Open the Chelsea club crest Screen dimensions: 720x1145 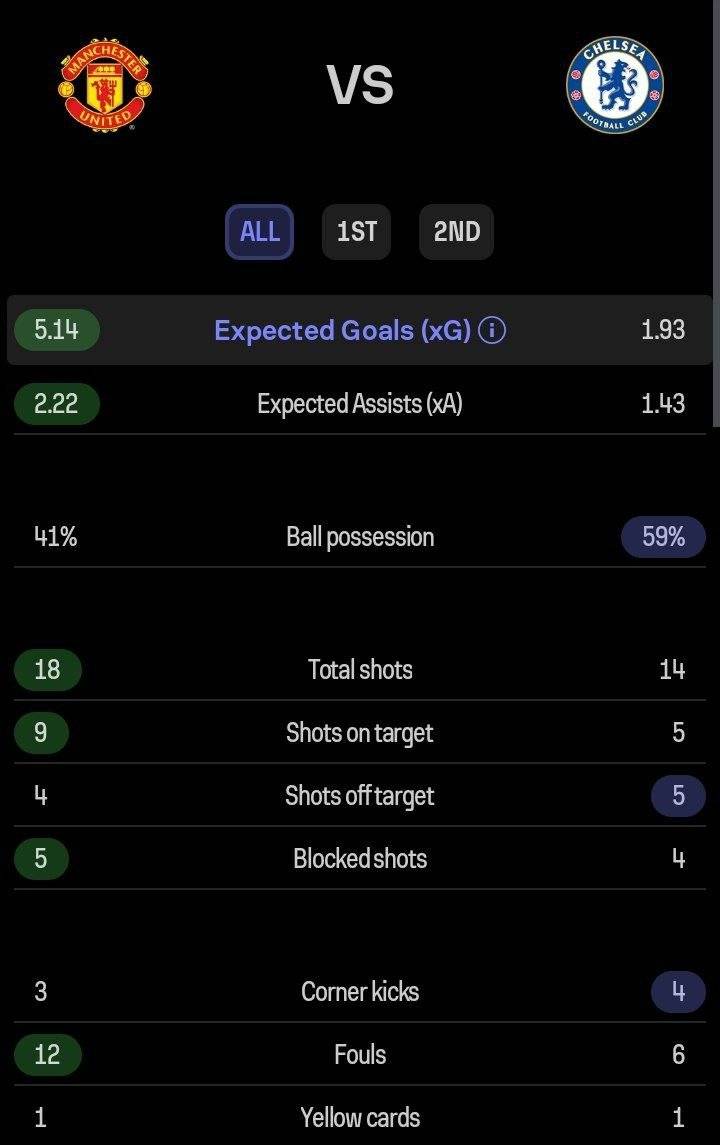point(615,85)
